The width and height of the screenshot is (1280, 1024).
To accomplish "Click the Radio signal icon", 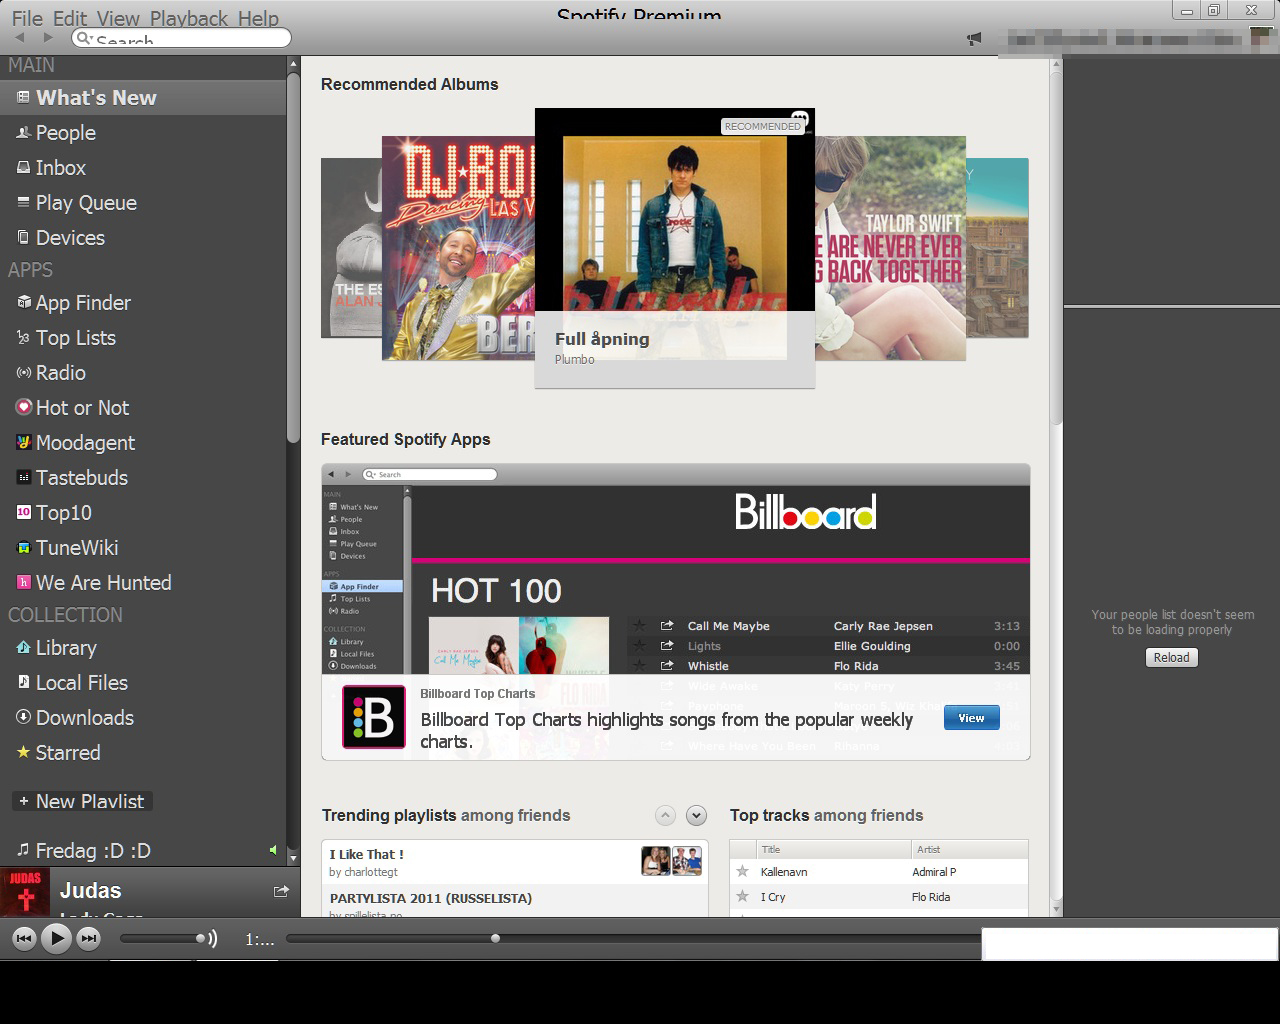I will [24, 373].
